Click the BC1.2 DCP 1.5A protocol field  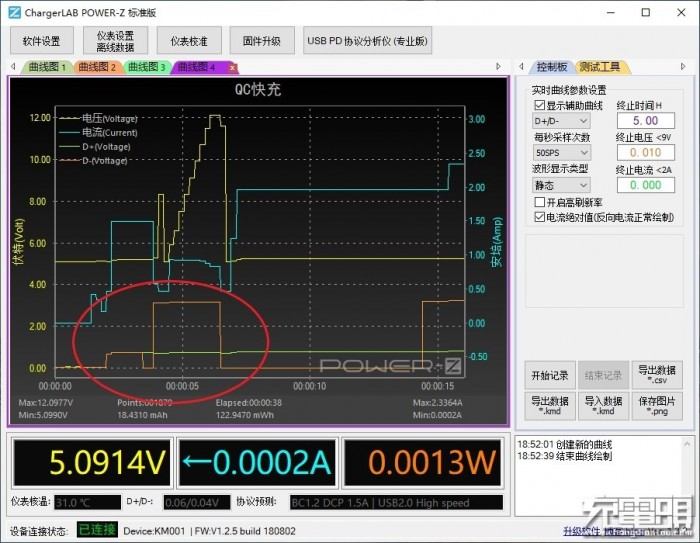396,502
